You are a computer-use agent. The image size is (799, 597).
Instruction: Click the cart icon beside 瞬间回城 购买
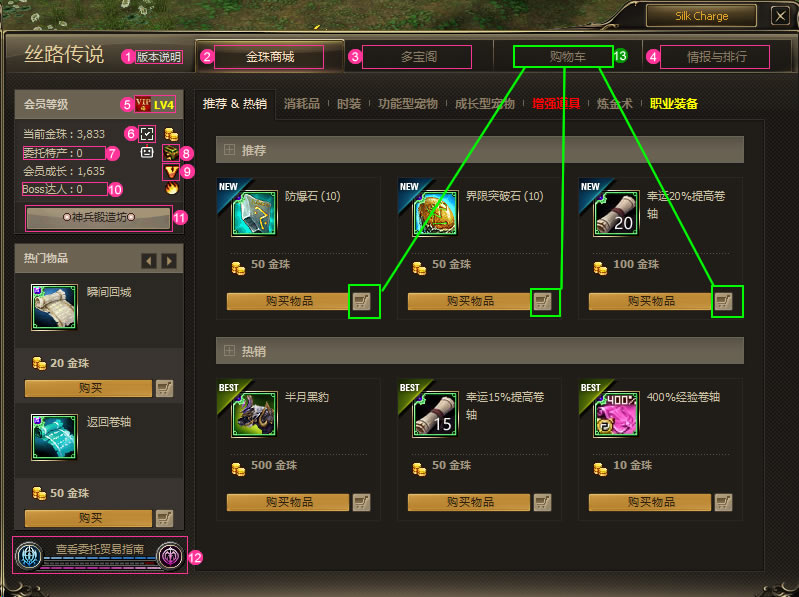click(164, 388)
